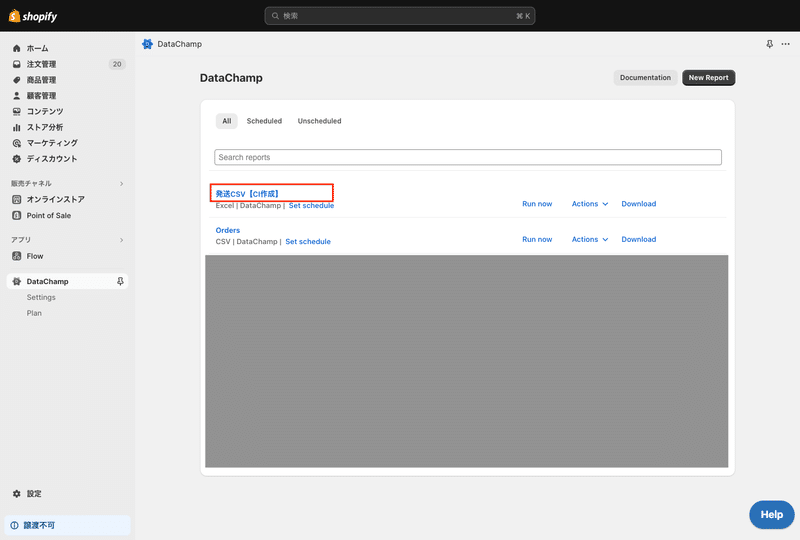Screen dimensions: 800x540
Task: Click the pin icon at top right
Action: click(769, 44)
